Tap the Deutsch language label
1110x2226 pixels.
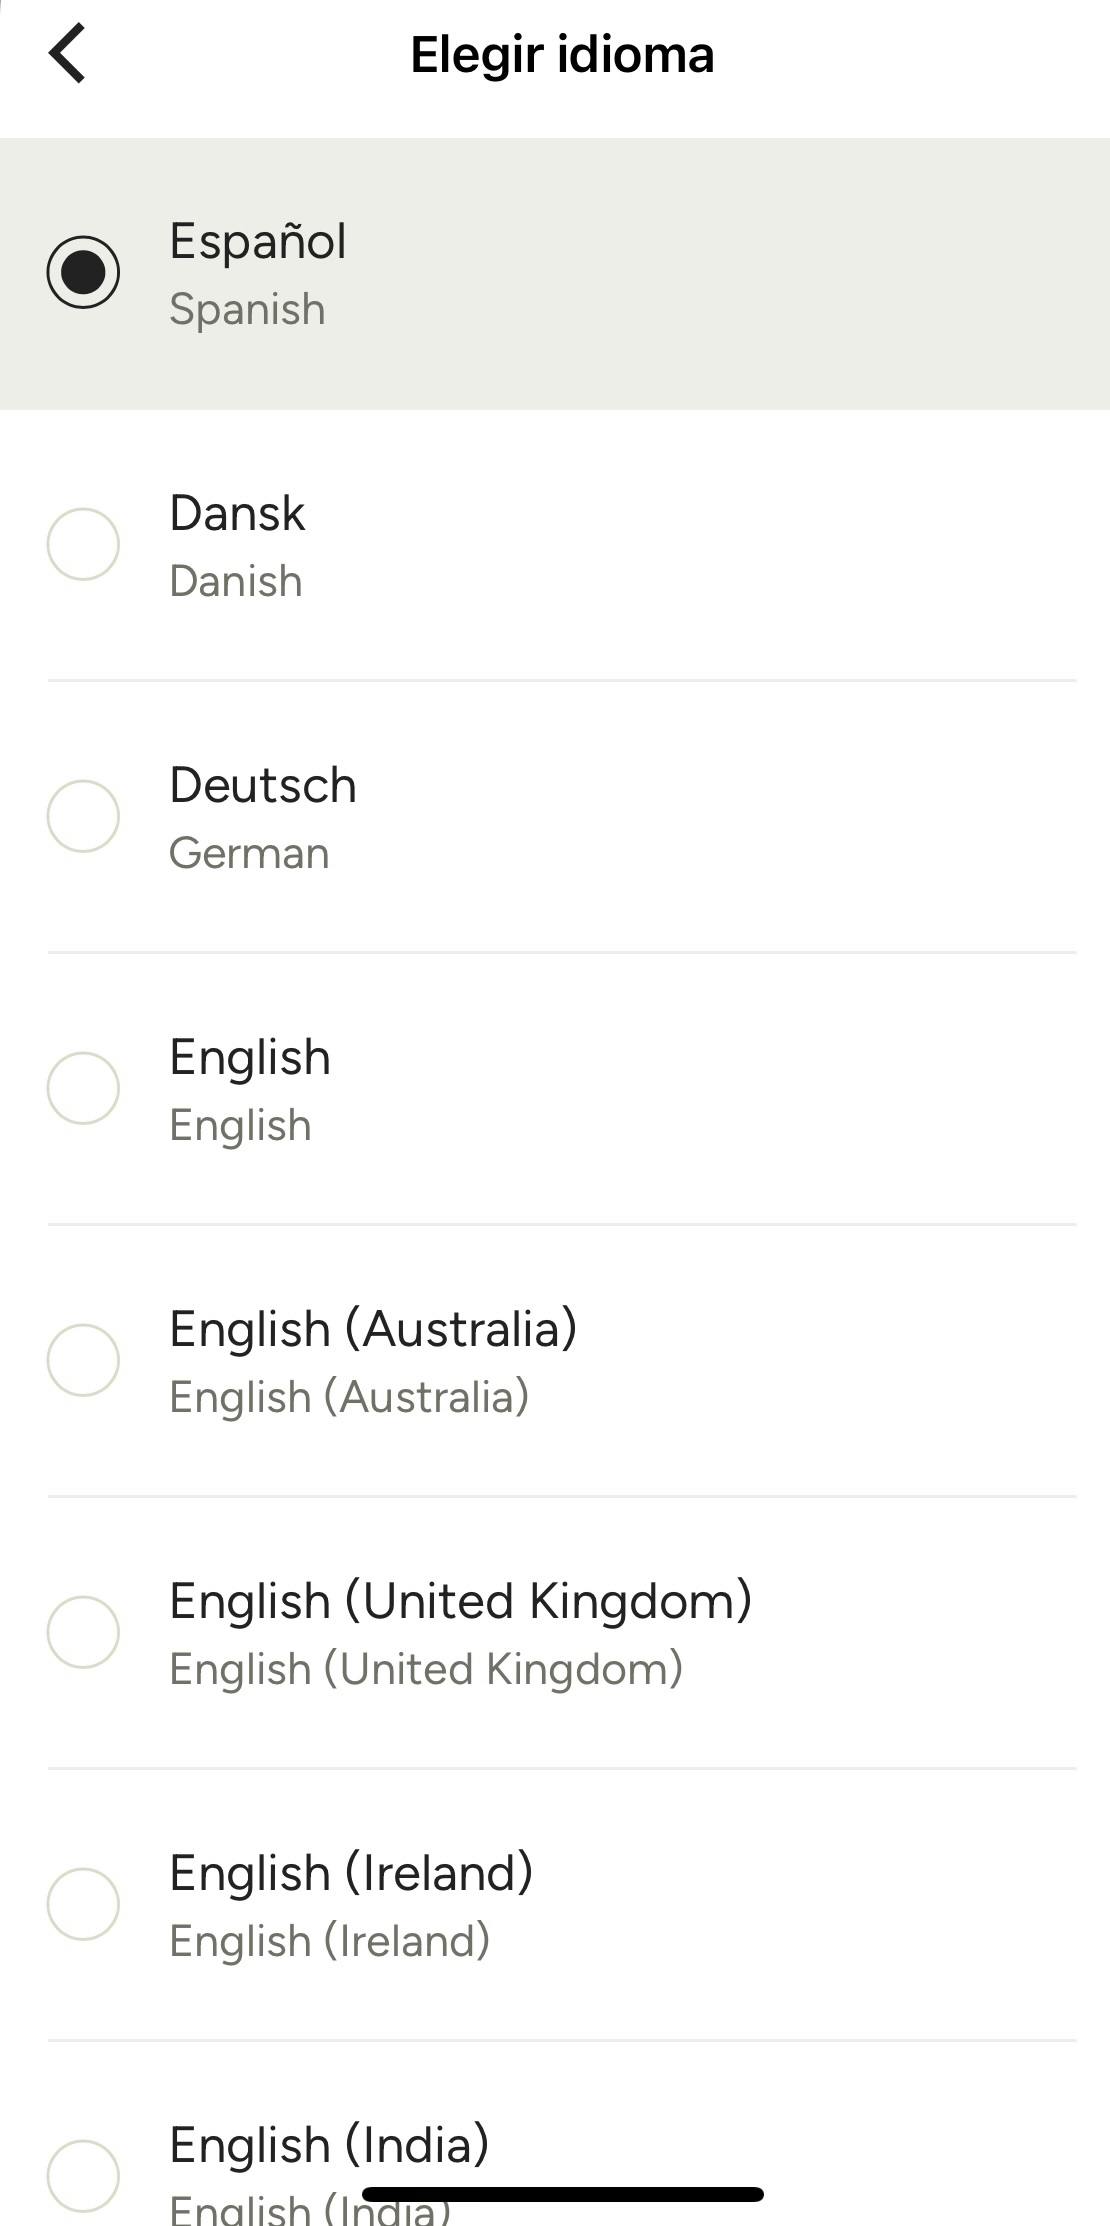pyautogui.click(x=263, y=785)
